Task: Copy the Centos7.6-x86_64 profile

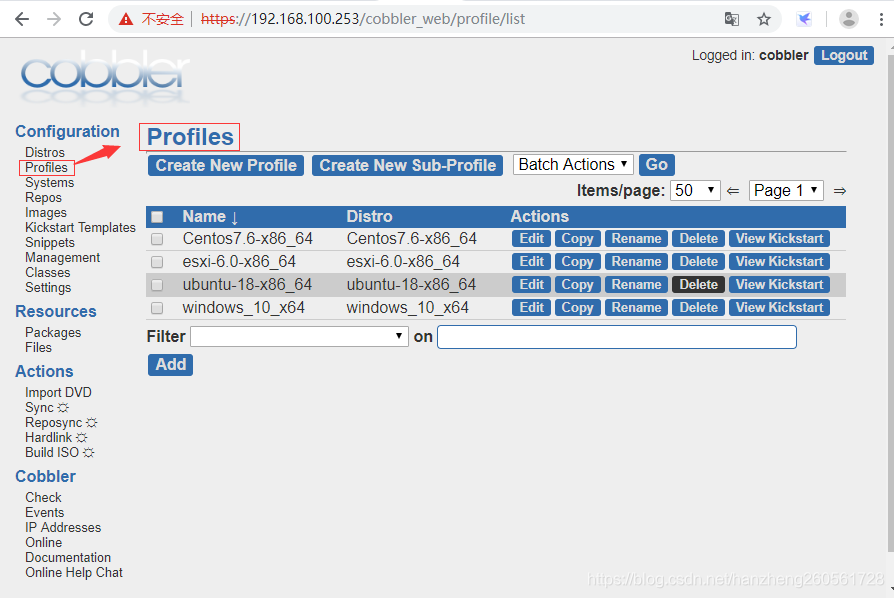Action: (578, 239)
